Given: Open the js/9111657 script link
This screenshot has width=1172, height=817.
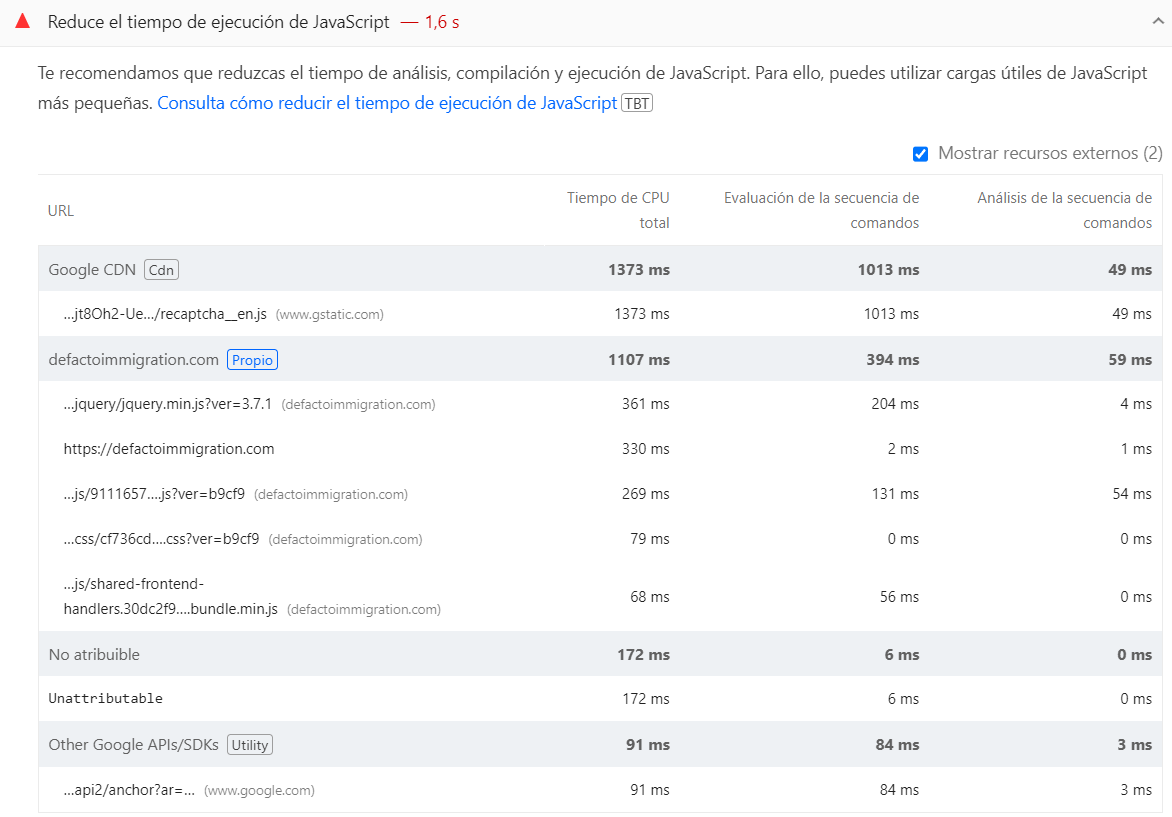Looking at the screenshot, I should (154, 494).
